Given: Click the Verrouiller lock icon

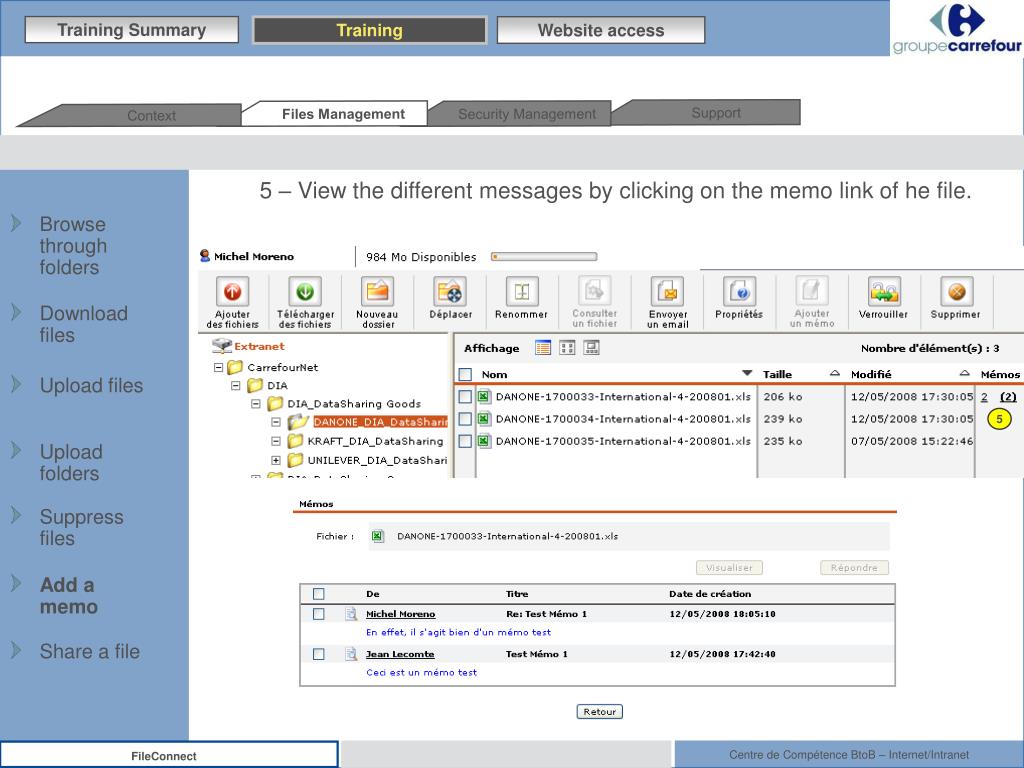Looking at the screenshot, I should 884,291.
